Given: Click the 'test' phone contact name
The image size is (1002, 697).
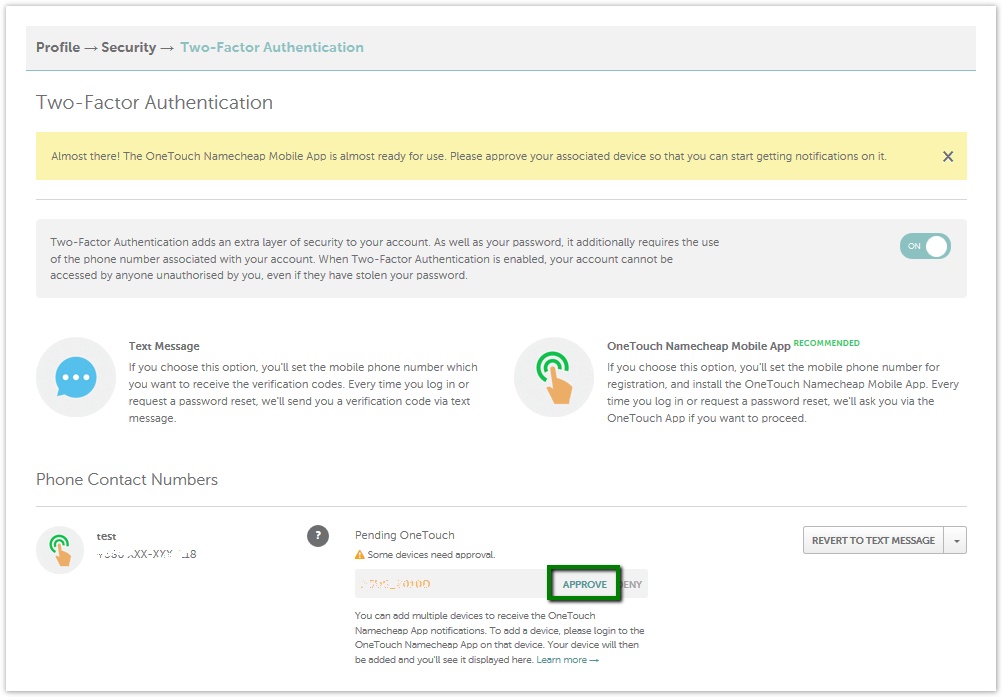Looking at the screenshot, I should click(106, 537).
